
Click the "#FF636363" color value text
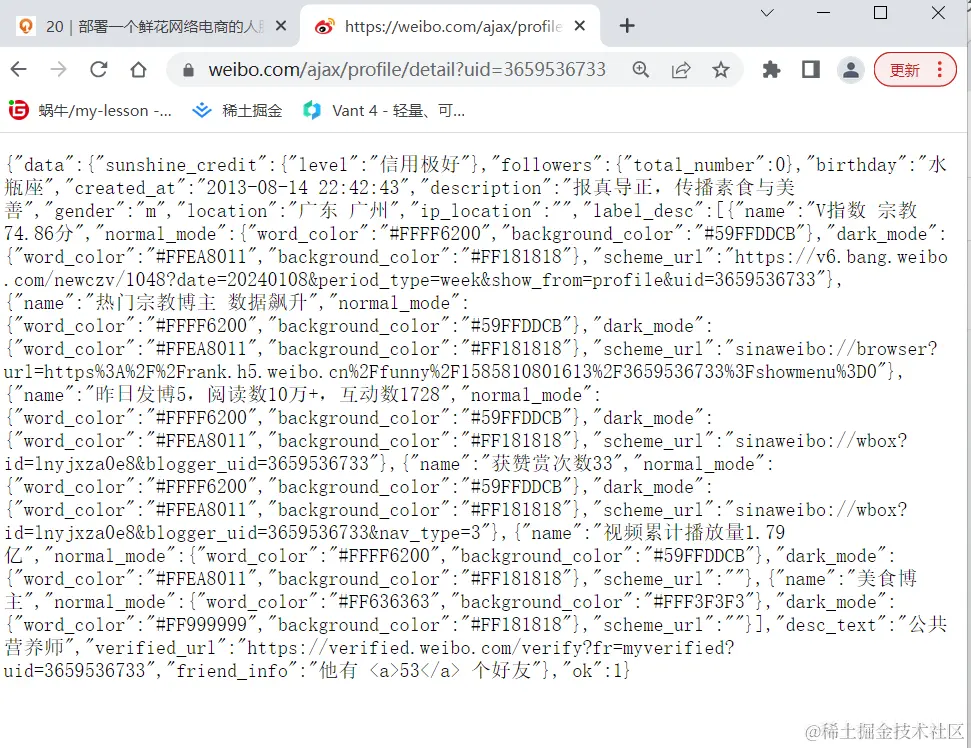pos(383,602)
